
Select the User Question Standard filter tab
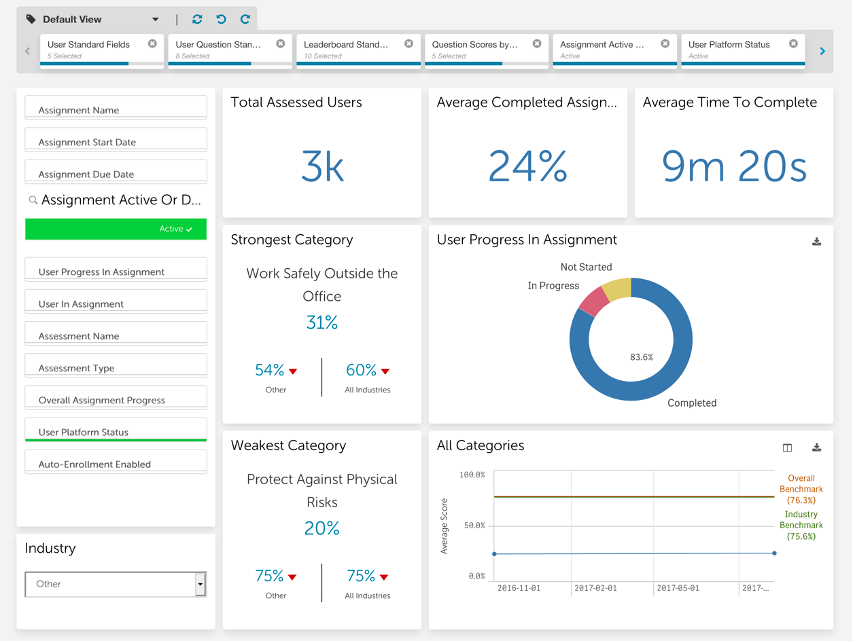230,50
